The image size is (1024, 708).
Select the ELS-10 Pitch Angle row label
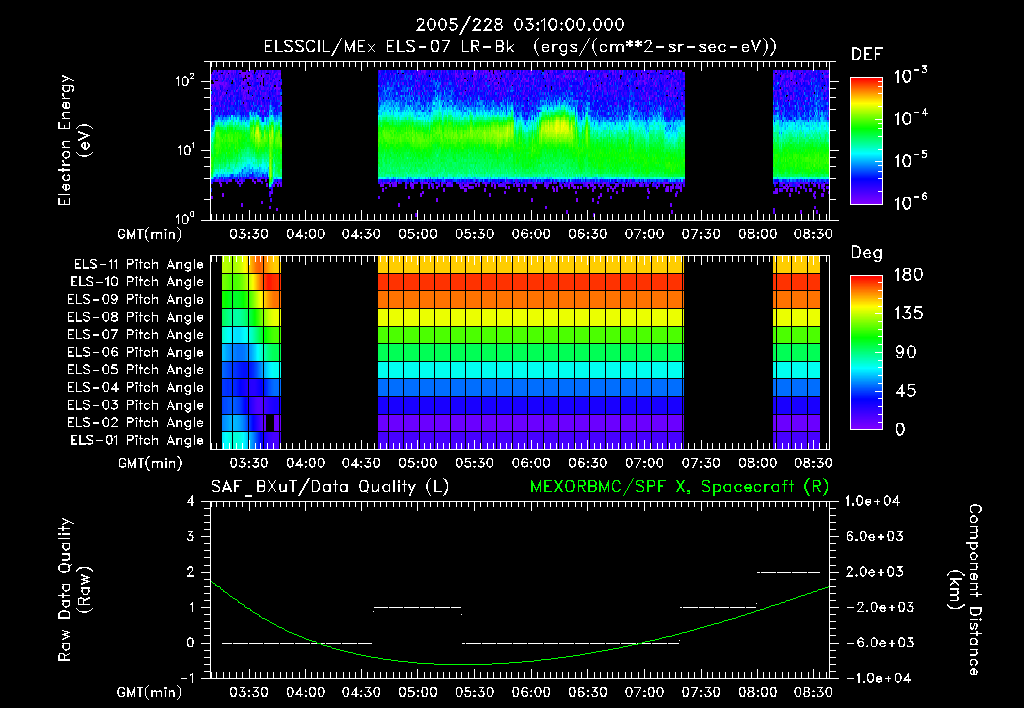[x=137, y=282]
